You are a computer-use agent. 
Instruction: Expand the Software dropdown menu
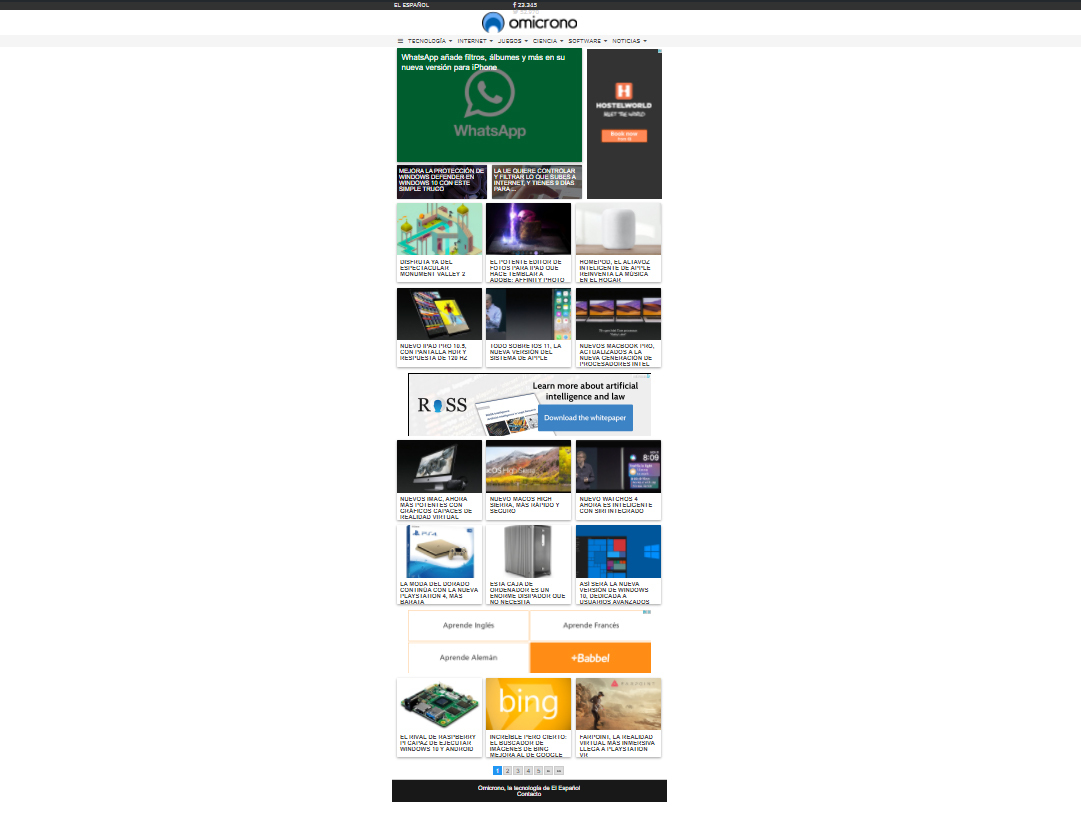pyautogui.click(x=587, y=41)
